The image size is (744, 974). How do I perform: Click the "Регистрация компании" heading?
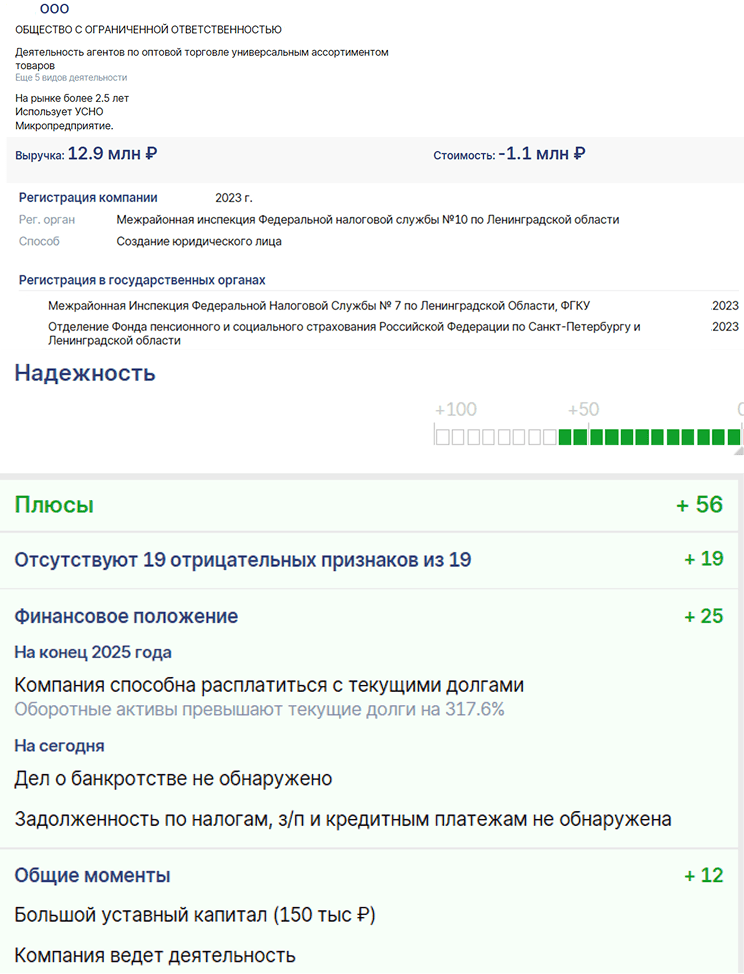coord(88,198)
